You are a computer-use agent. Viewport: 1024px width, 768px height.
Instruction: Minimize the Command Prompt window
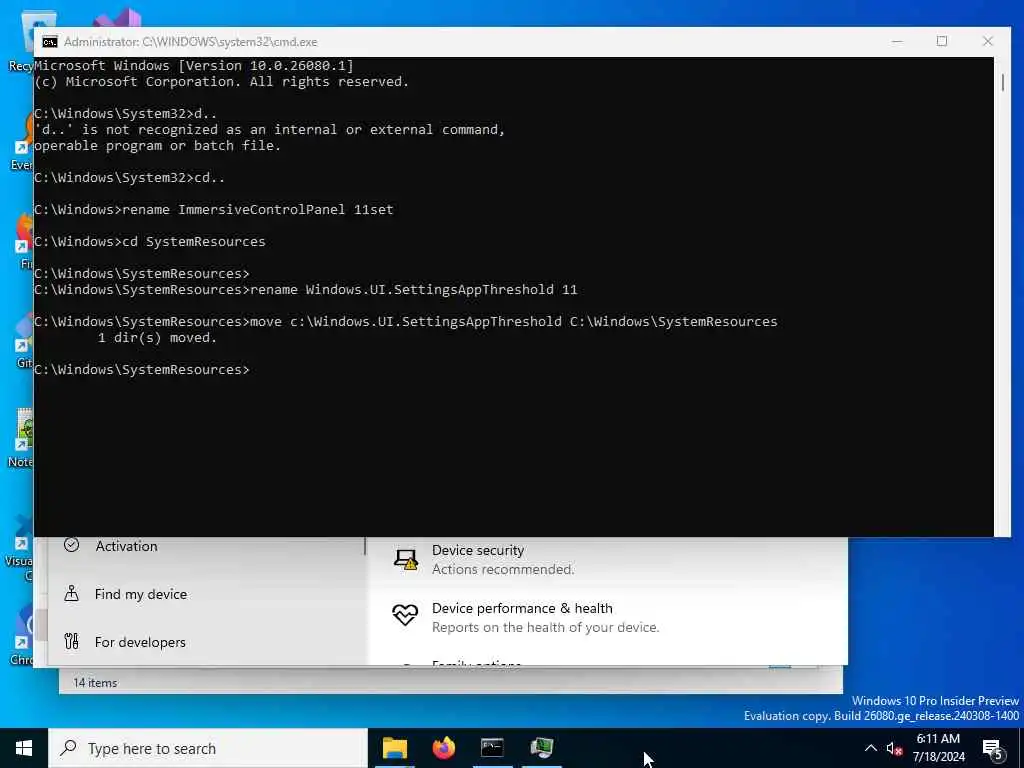pyautogui.click(x=897, y=41)
